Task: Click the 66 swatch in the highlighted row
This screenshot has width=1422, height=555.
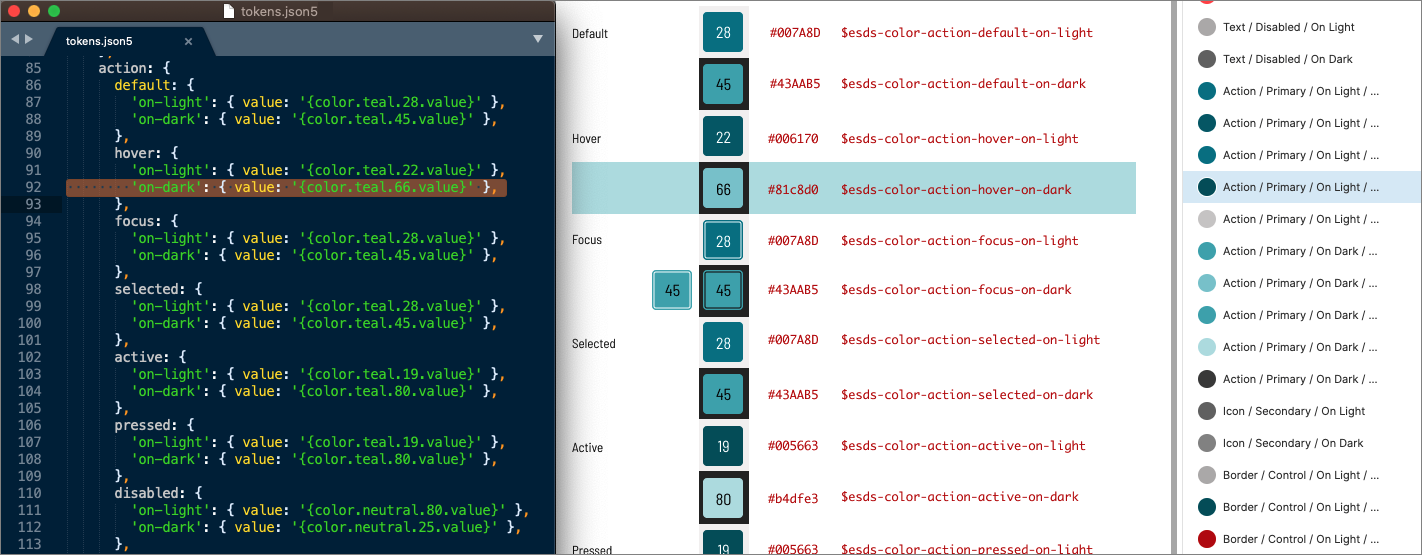Action: point(723,189)
